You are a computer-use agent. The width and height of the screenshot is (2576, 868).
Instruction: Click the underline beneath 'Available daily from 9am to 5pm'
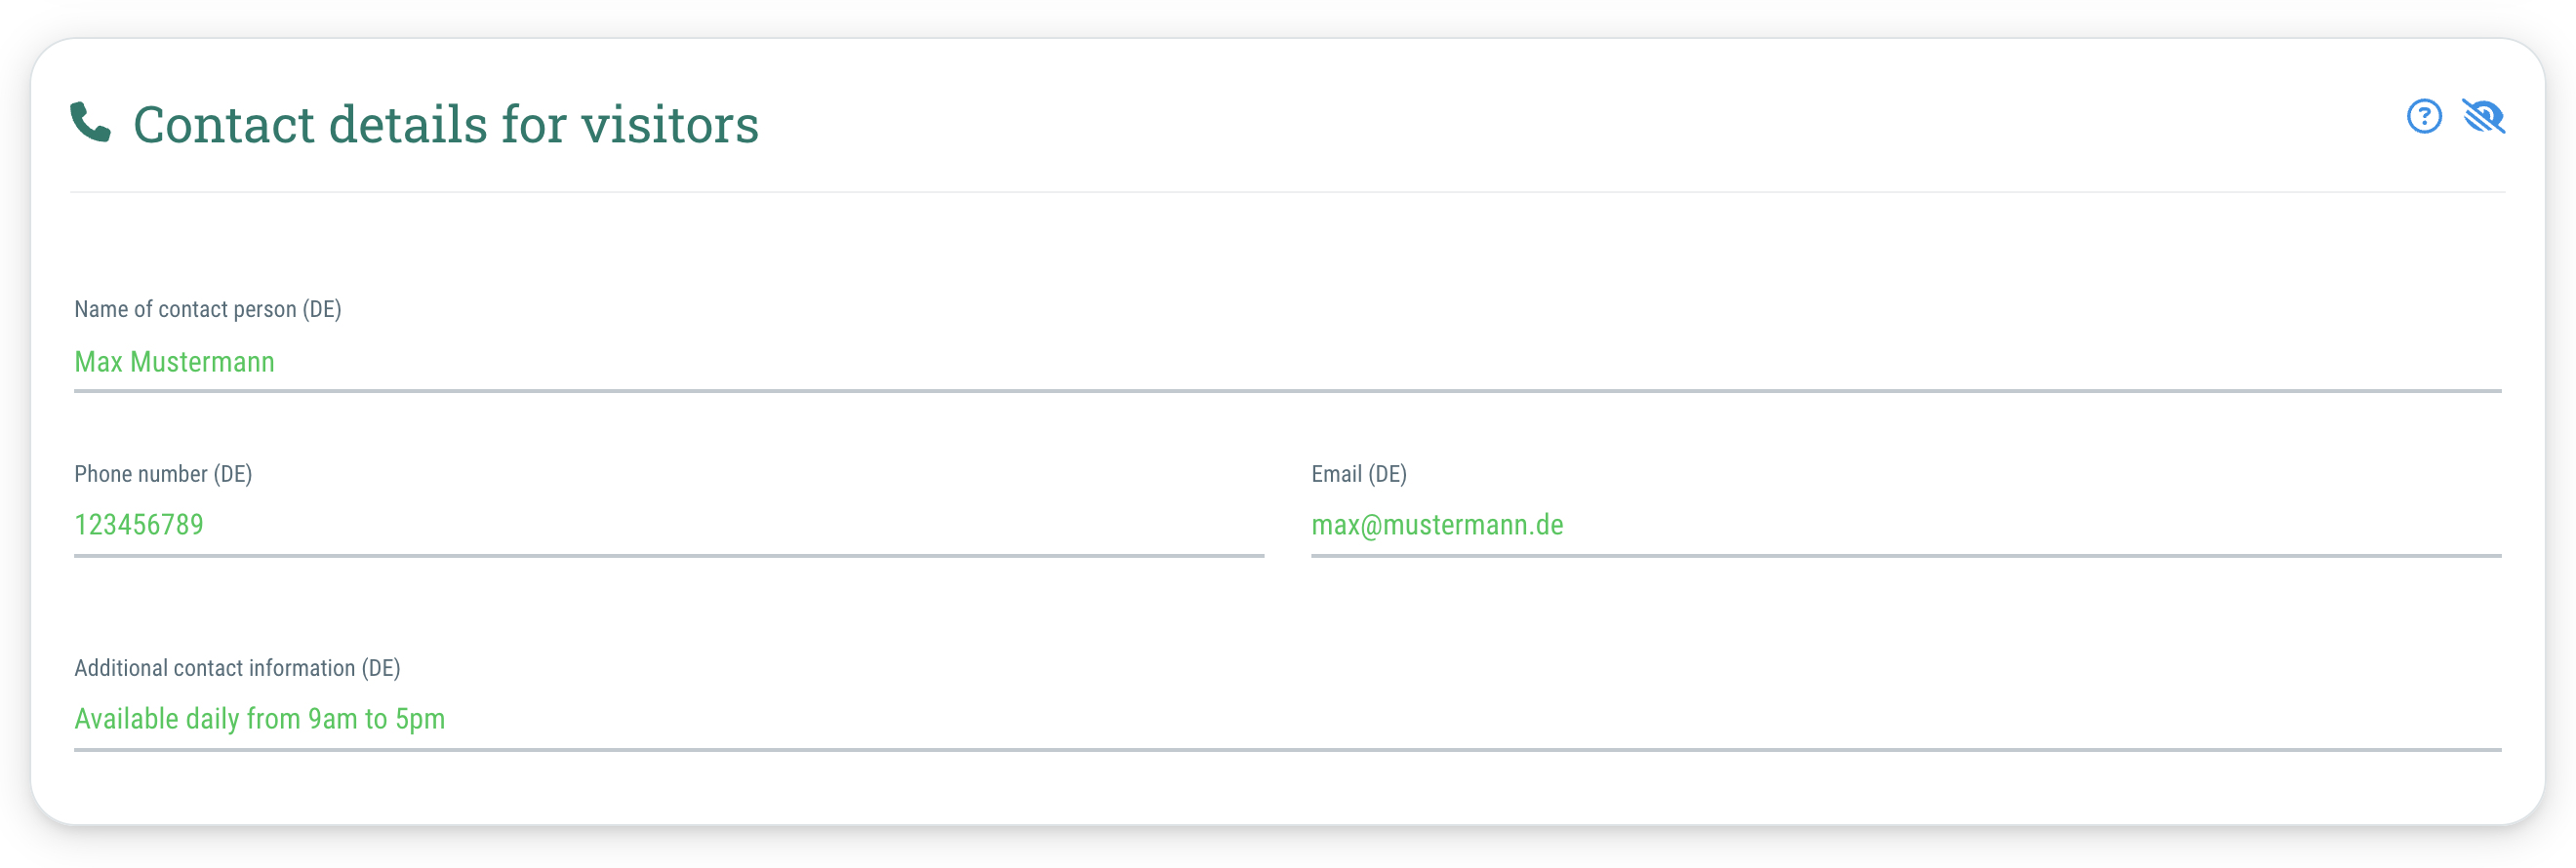1287,750
